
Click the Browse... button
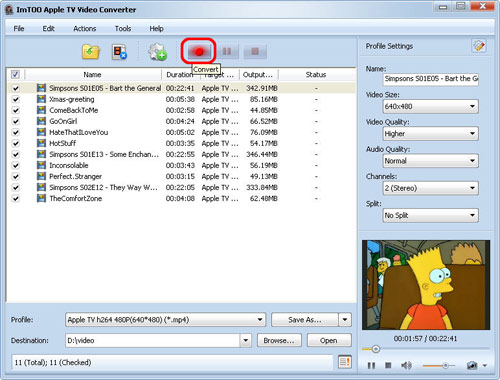click(279, 340)
